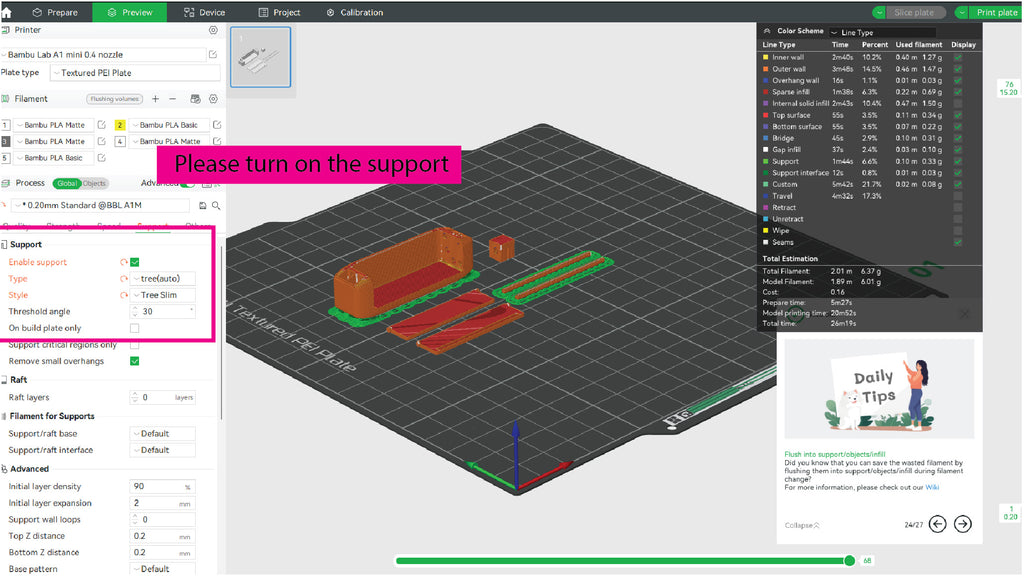This screenshot has height=576, width=1024.
Task: Click Threshold angle input field
Action: (163, 312)
